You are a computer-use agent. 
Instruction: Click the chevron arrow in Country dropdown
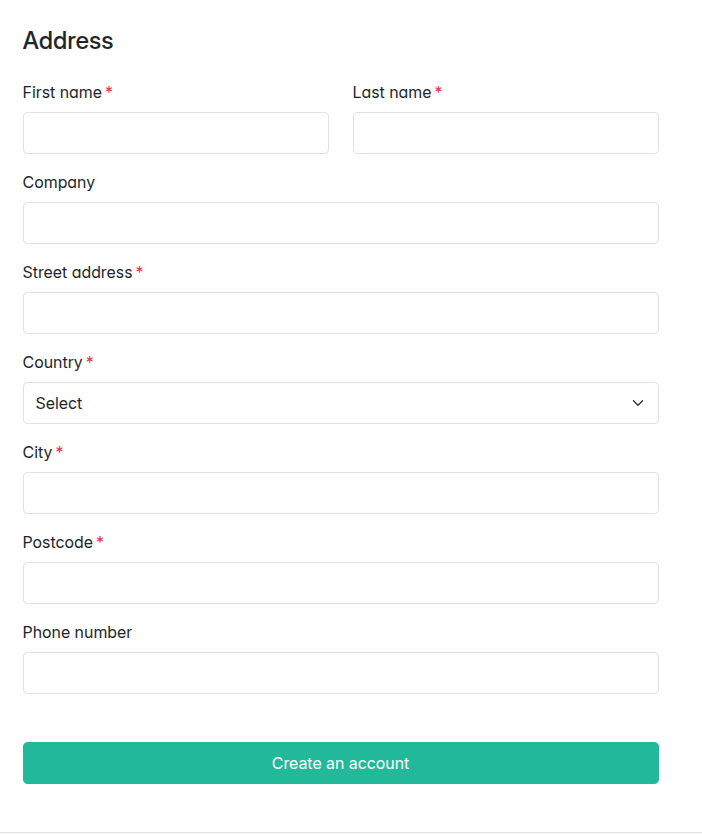coord(638,403)
